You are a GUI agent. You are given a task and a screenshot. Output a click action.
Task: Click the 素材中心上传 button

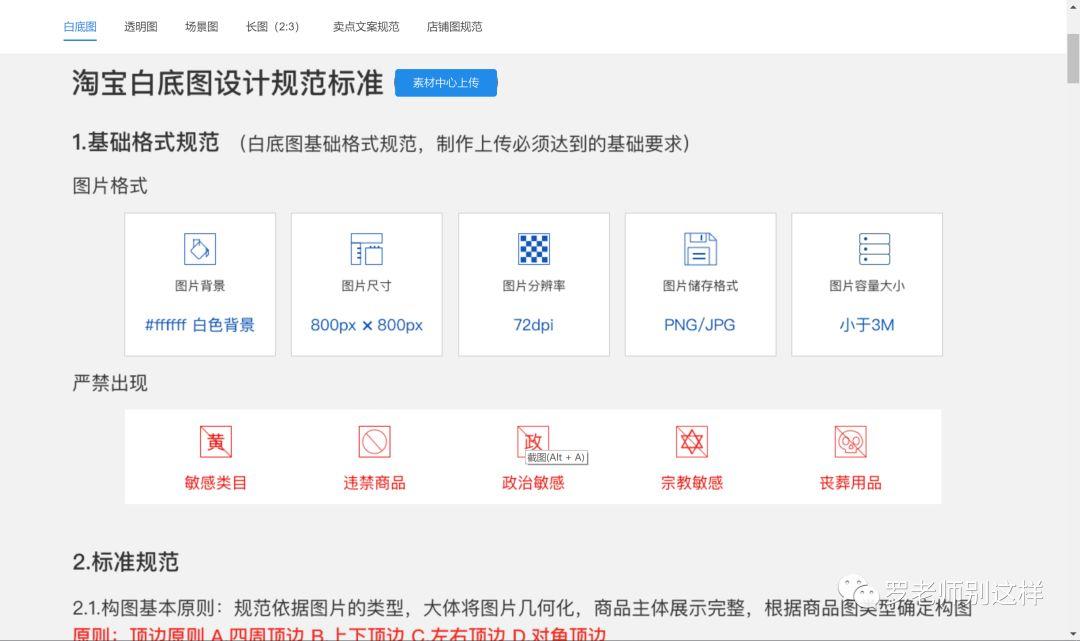point(446,83)
